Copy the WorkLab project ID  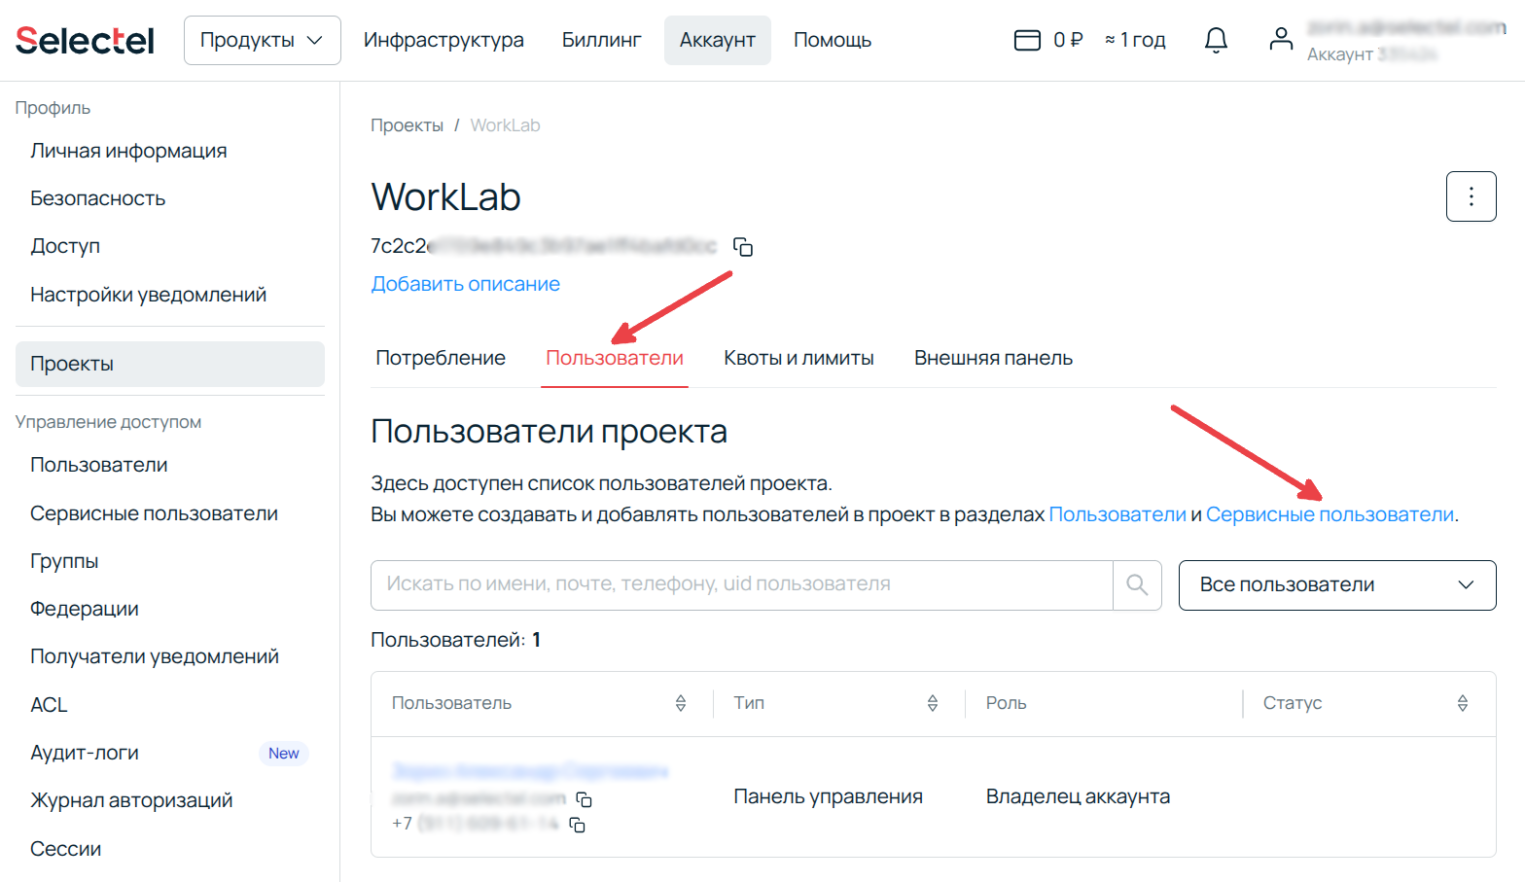pyautogui.click(x=743, y=247)
